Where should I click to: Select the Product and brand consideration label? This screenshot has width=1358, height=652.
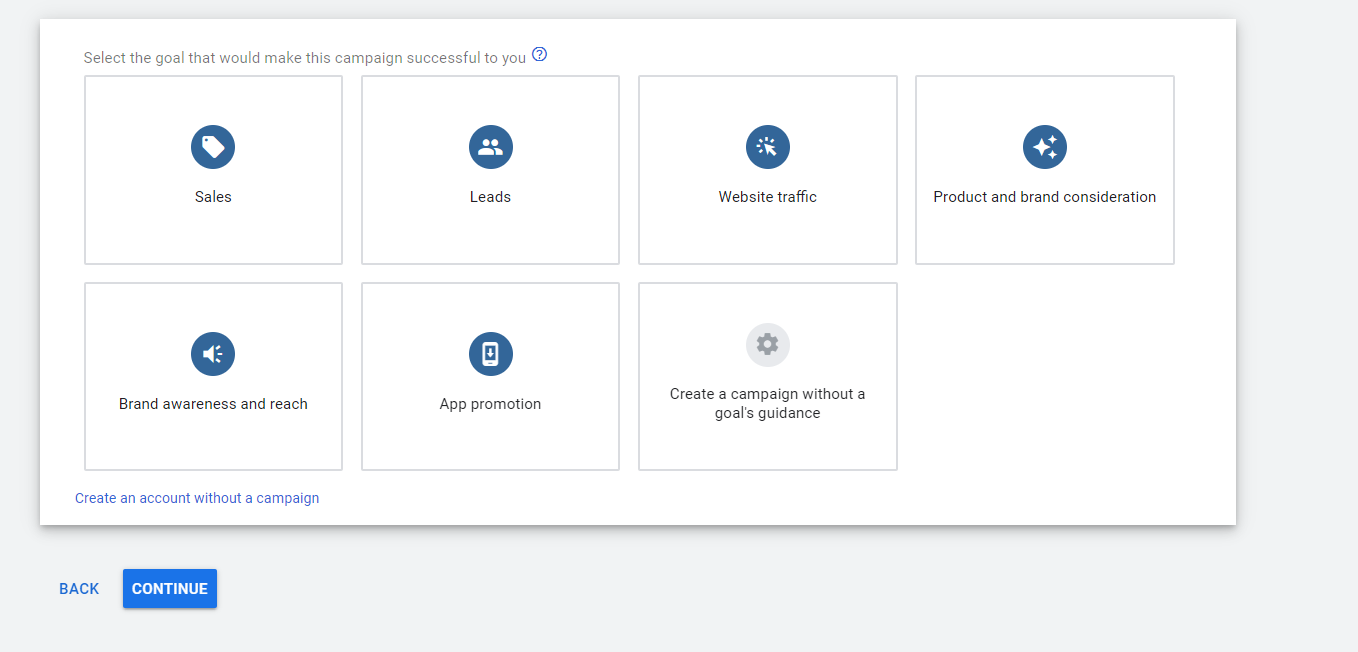[1044, 197]
